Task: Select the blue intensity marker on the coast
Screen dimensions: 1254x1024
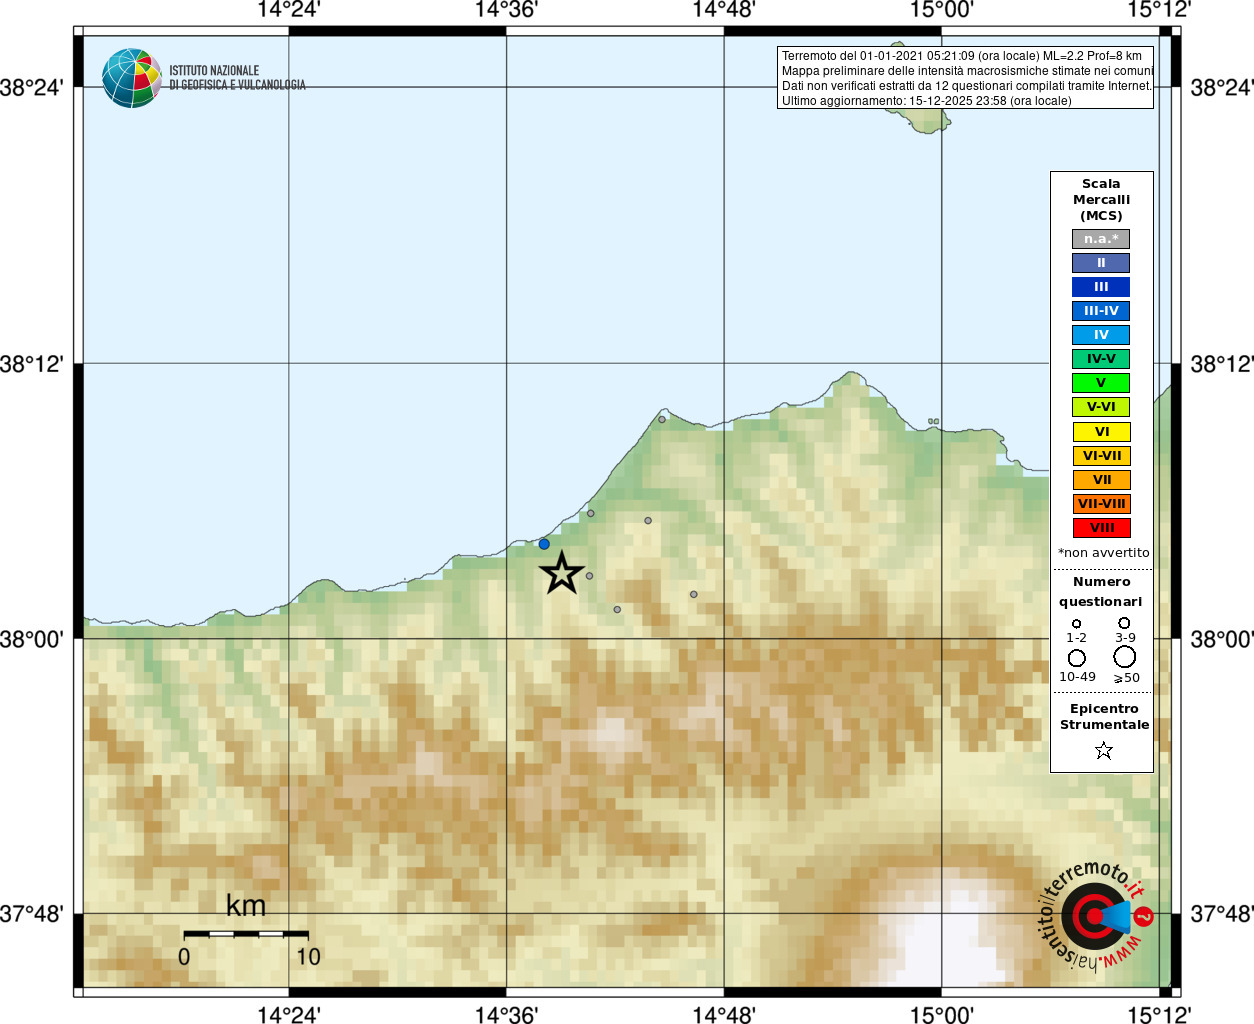Action: [x=544, y=544]
